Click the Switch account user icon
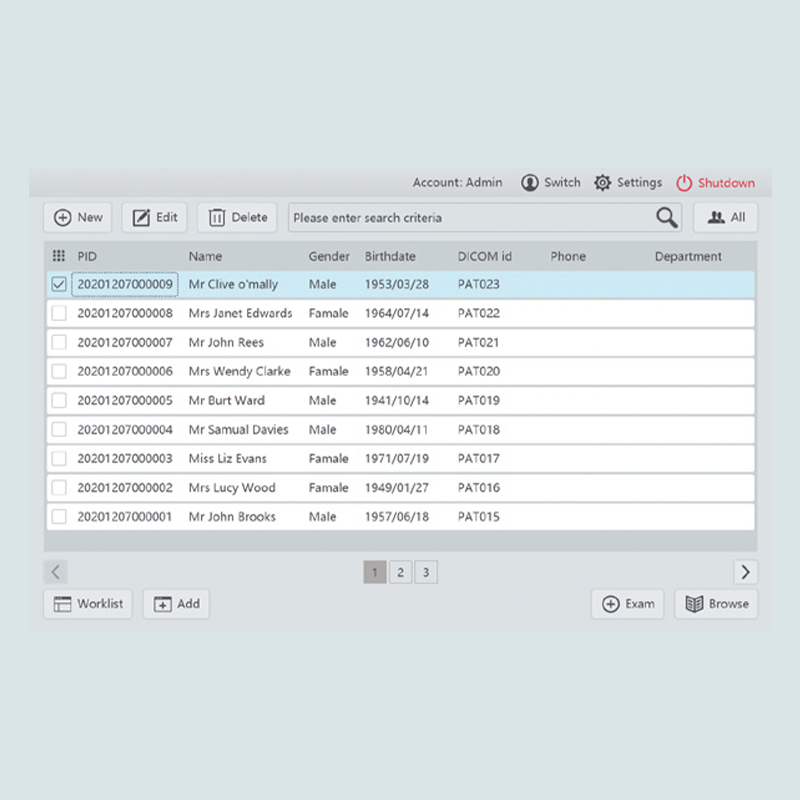Image resolution: width=800 pixels, height=800 pixels. click(529, 183)
